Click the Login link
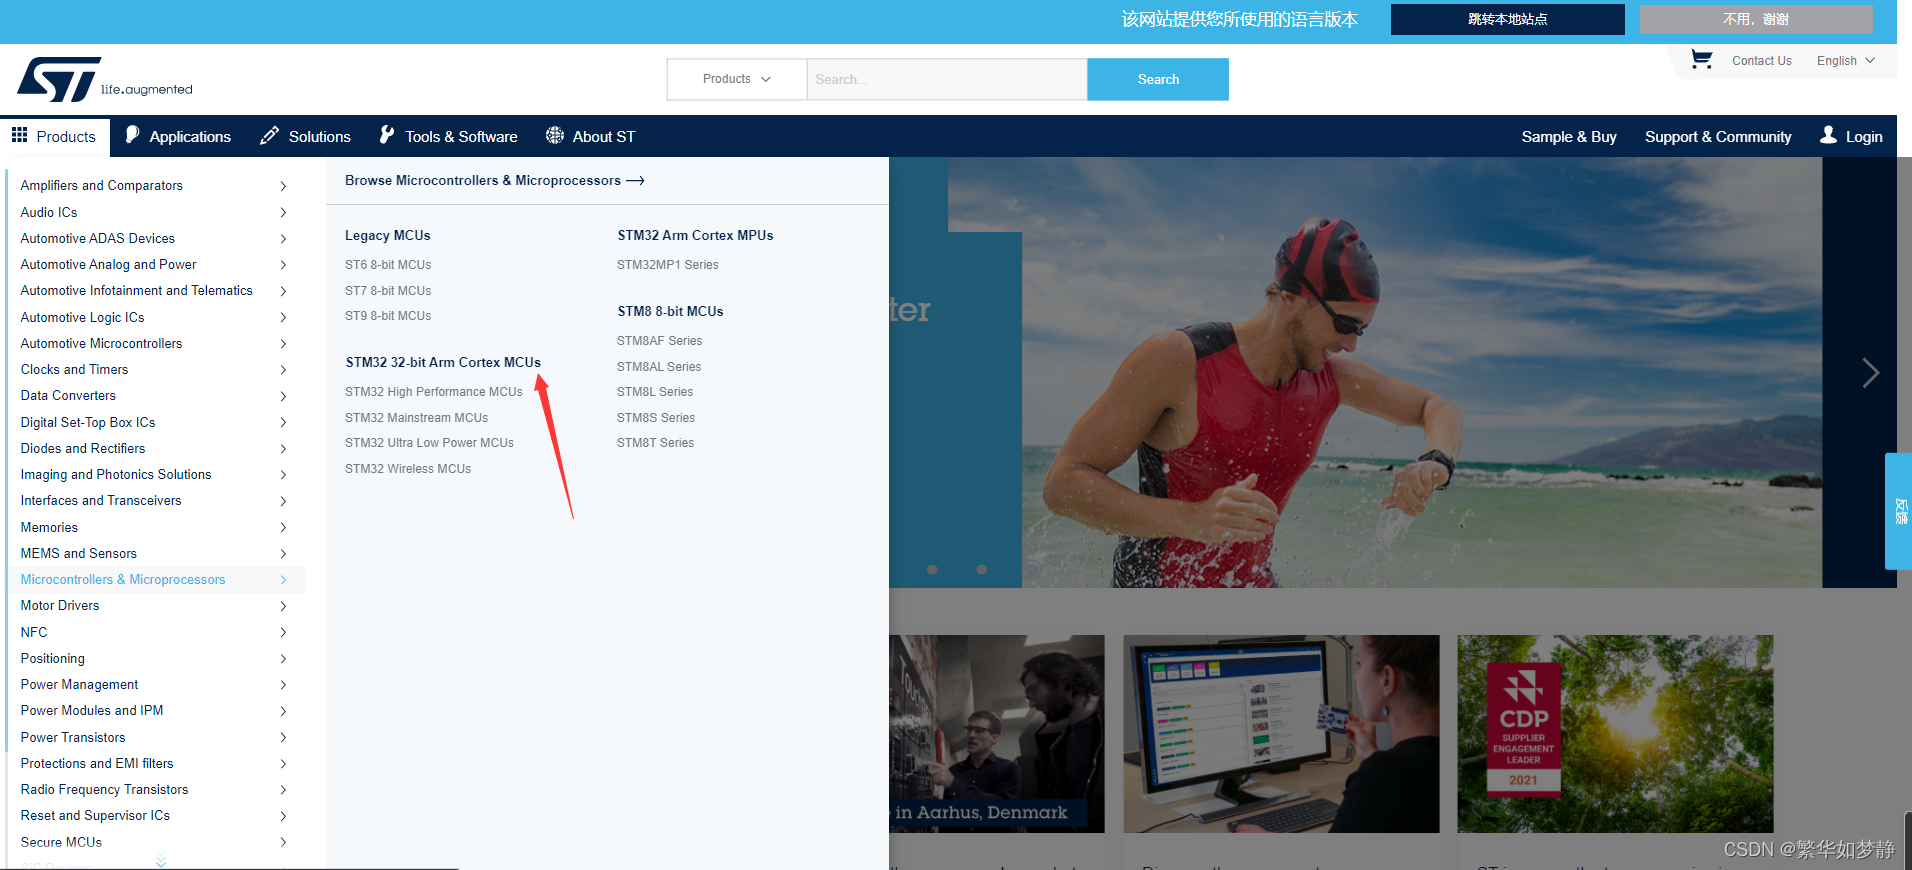This screenshot has width=1912, height=870. click(1863, 136)
